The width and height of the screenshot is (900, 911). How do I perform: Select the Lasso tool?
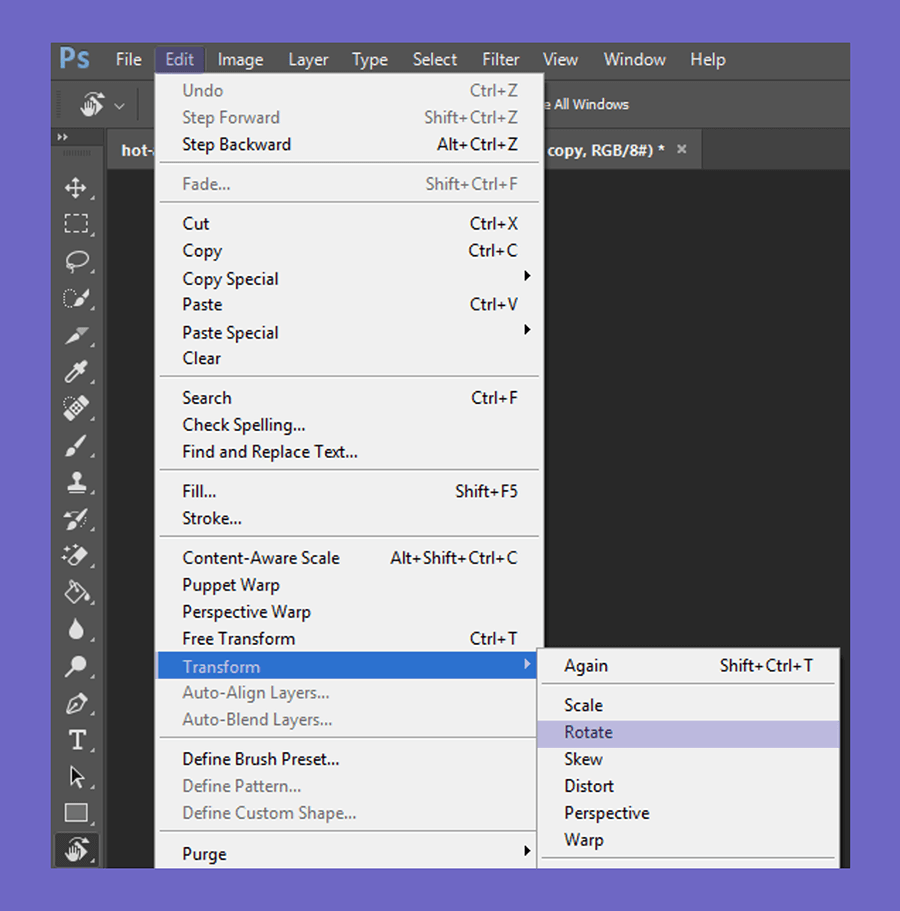(x=76, y=261)
